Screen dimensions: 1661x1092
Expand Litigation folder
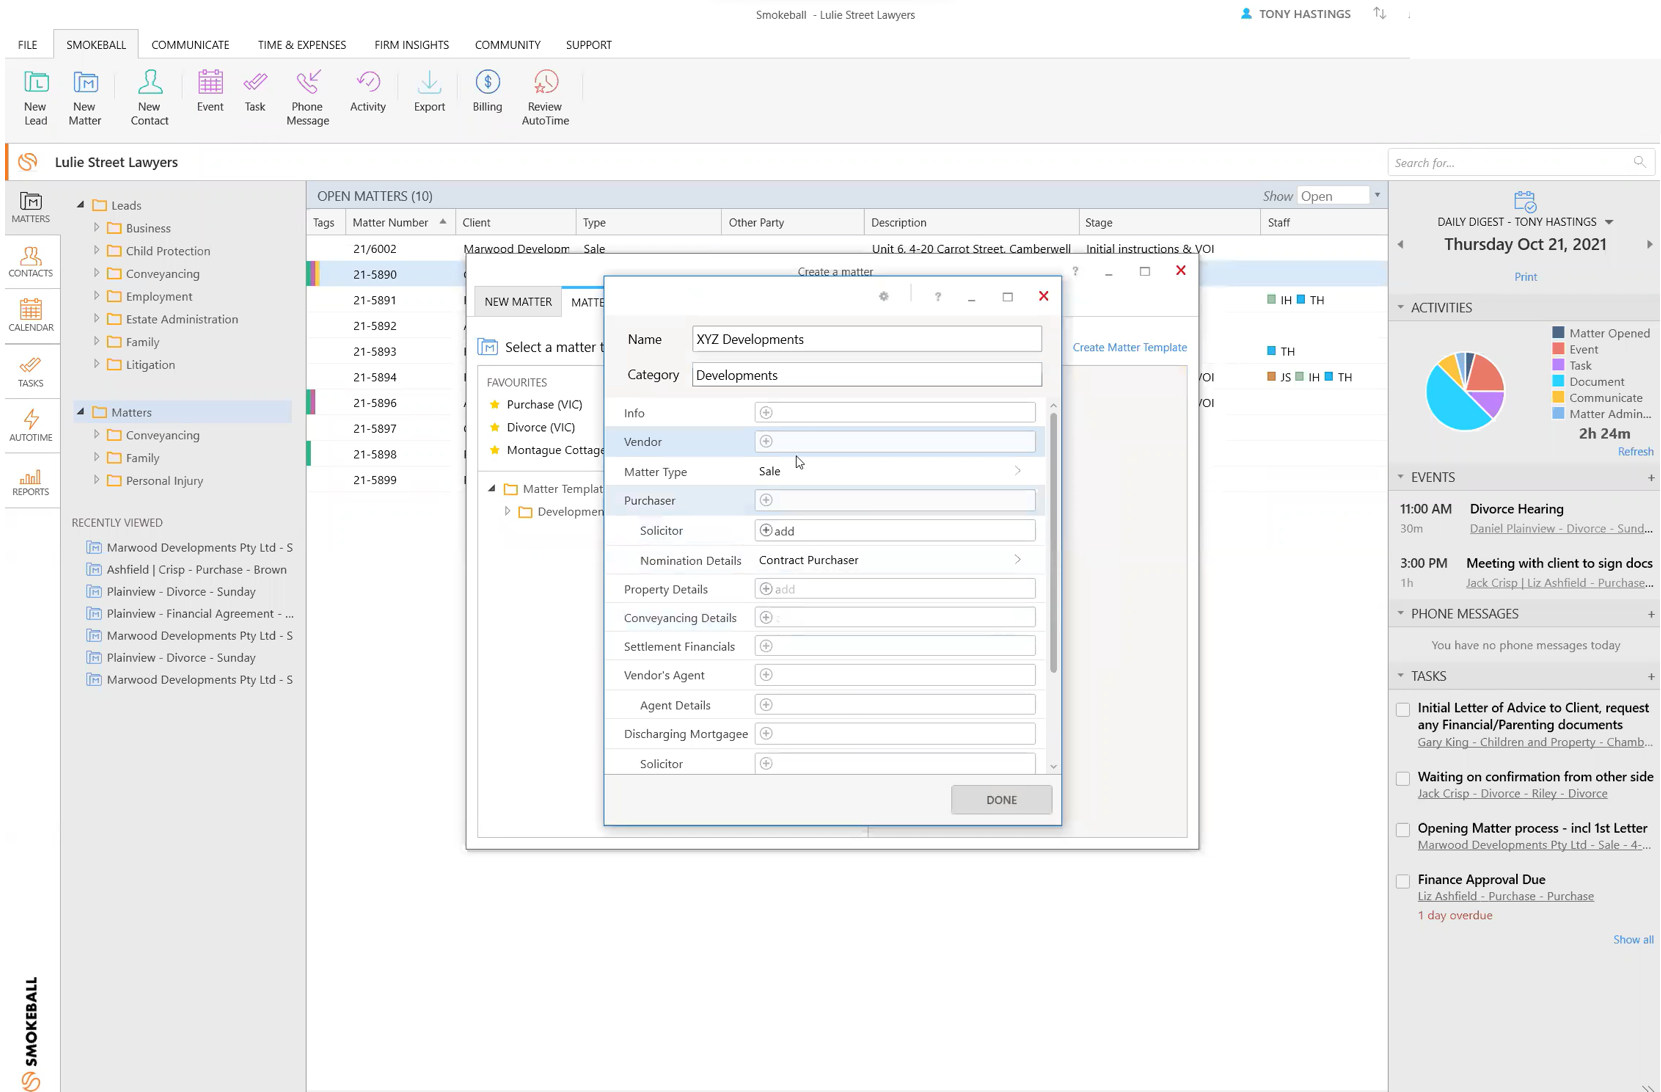(97, 364)
